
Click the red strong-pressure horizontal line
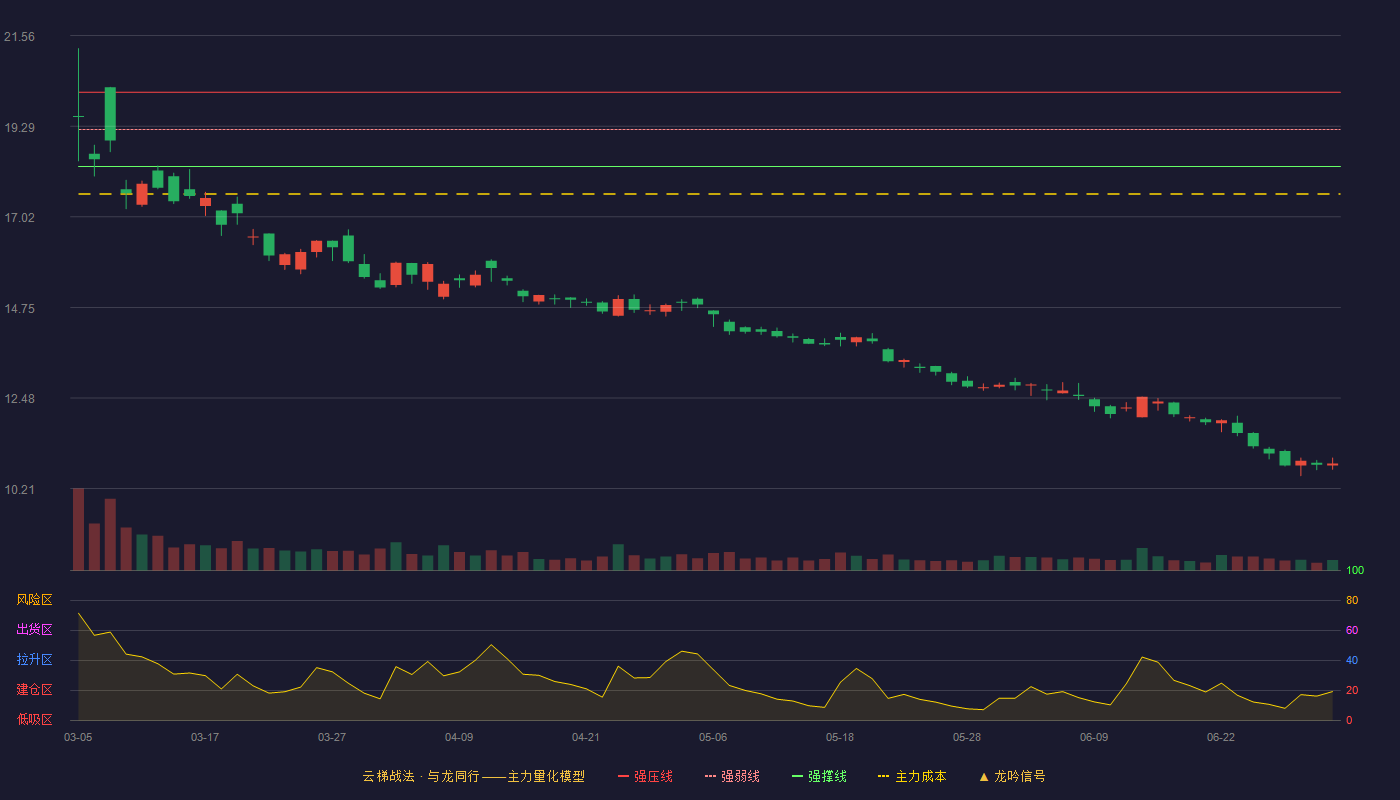click(x=709, y=92)
